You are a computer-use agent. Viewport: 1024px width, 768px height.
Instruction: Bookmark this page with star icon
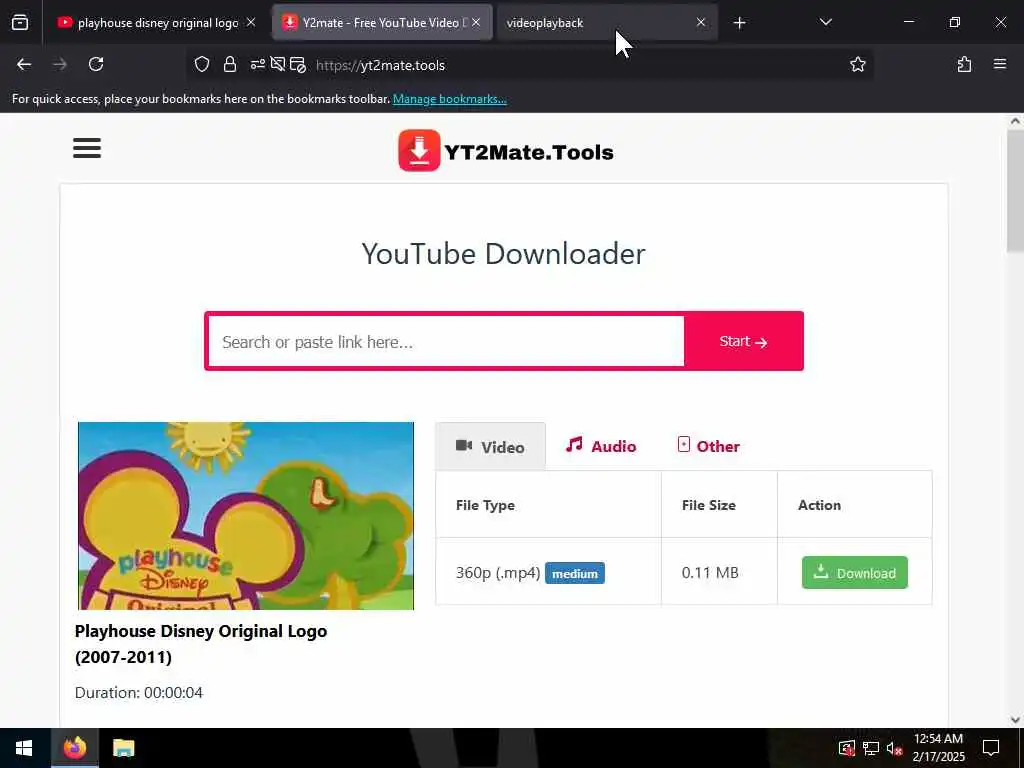pyautogui.click(x=857, y=65)
